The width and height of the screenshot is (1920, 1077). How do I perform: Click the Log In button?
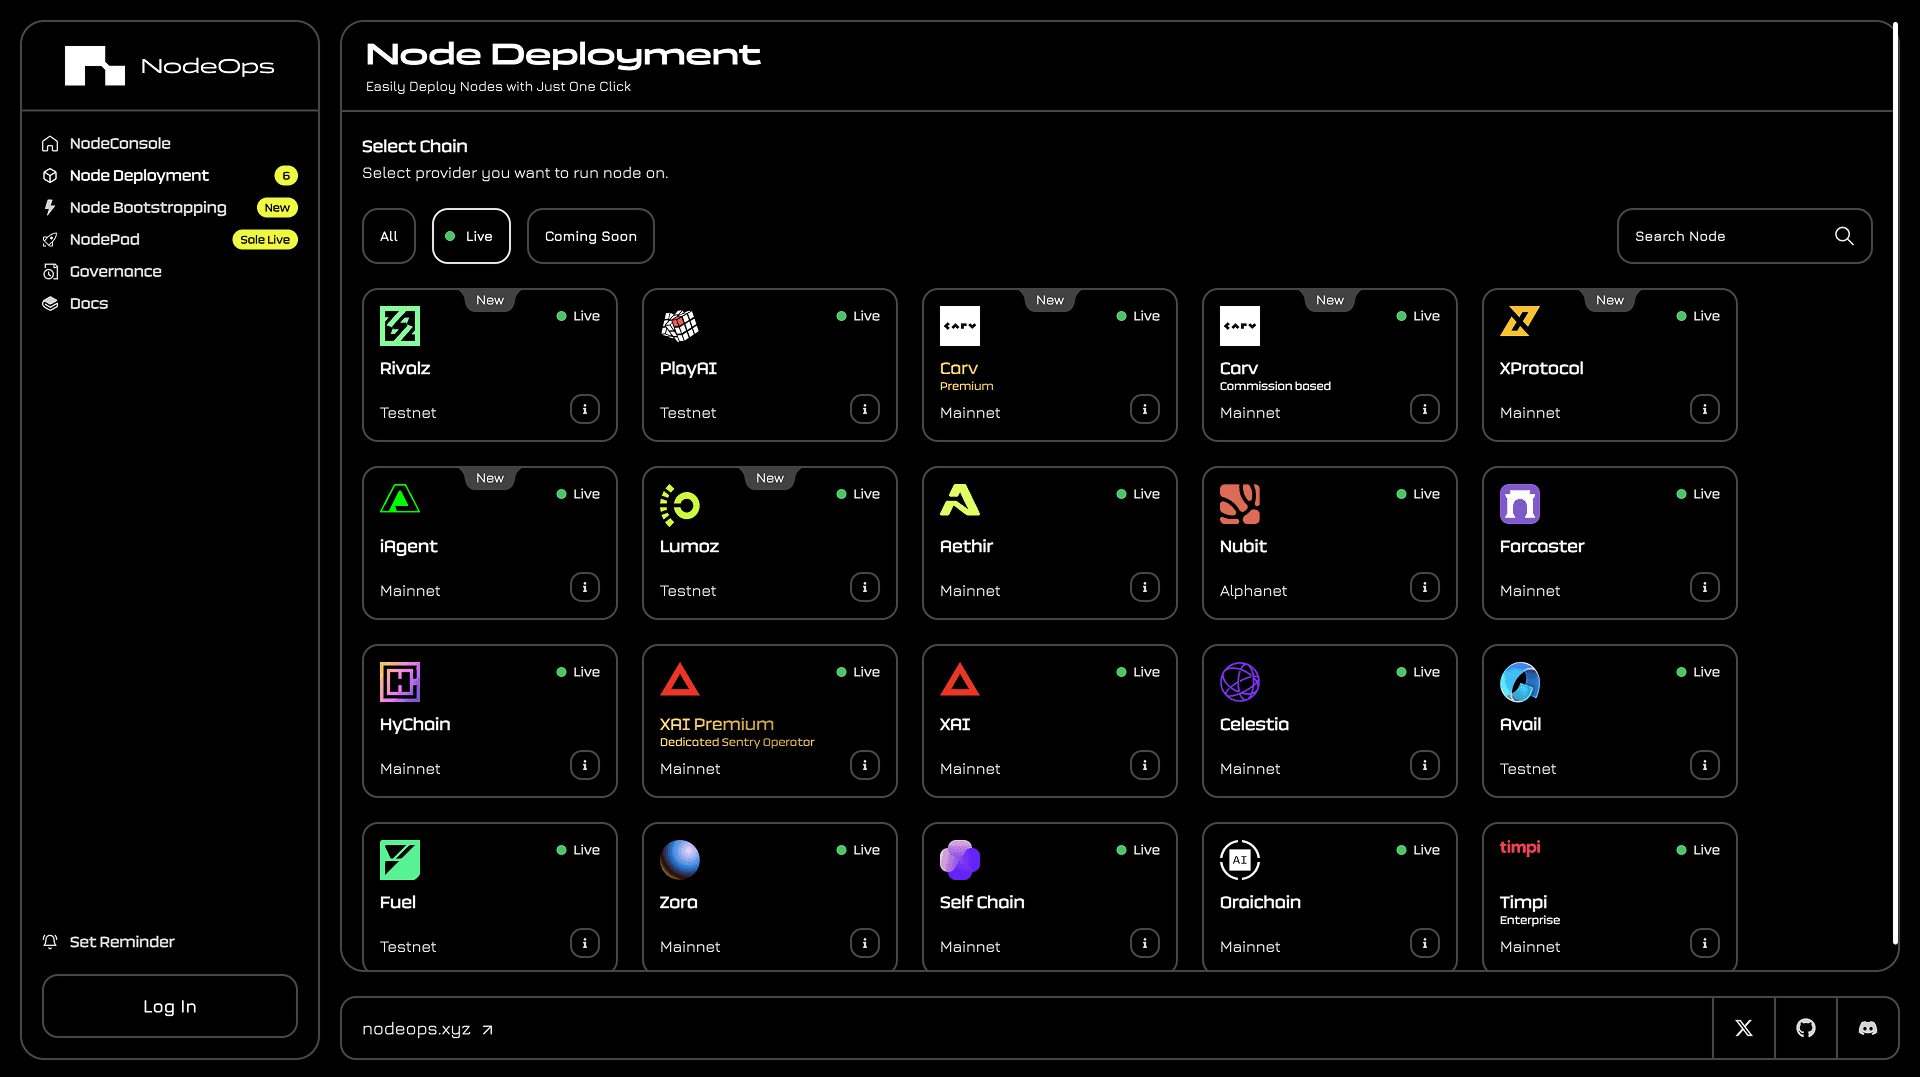click(170, 1006)
